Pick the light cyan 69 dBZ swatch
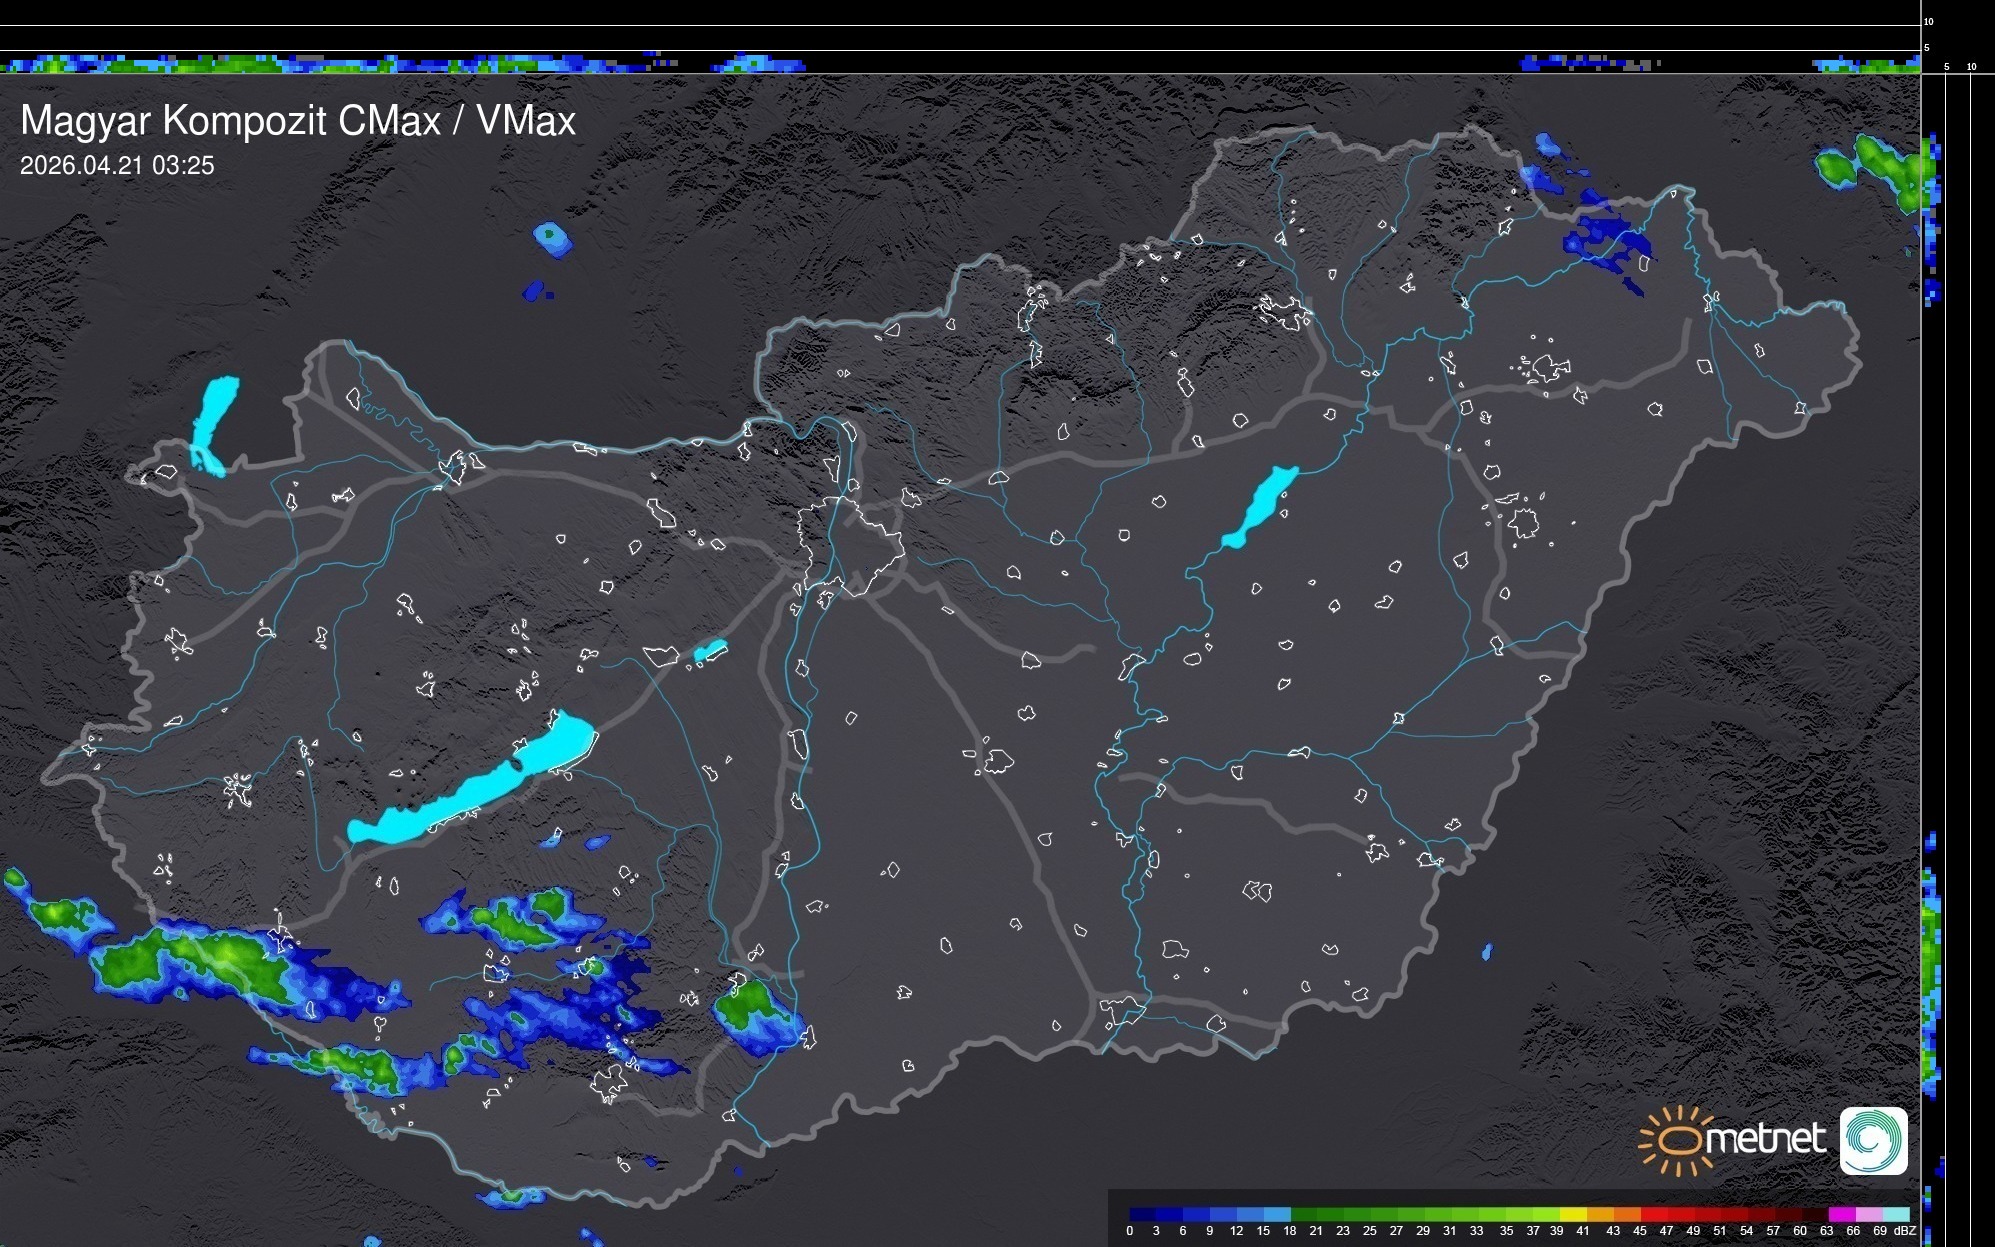The height and width of the screenshot is (1247, 1995). (x=1895, y=1214)
